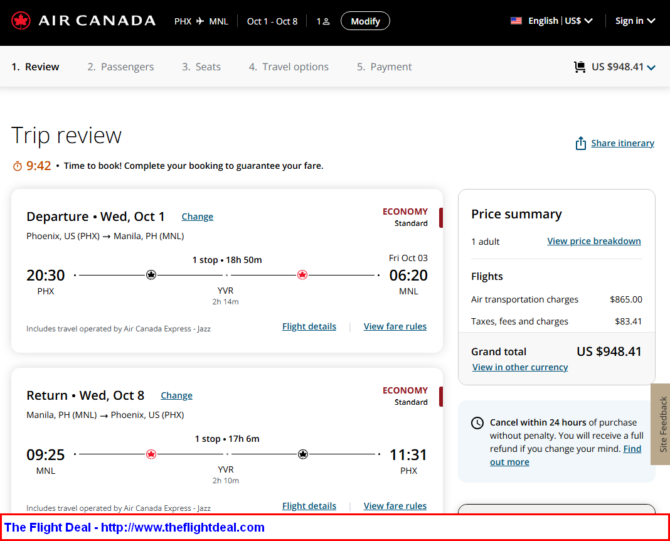Click the share itinerary upload icon

tap(580, 143)
